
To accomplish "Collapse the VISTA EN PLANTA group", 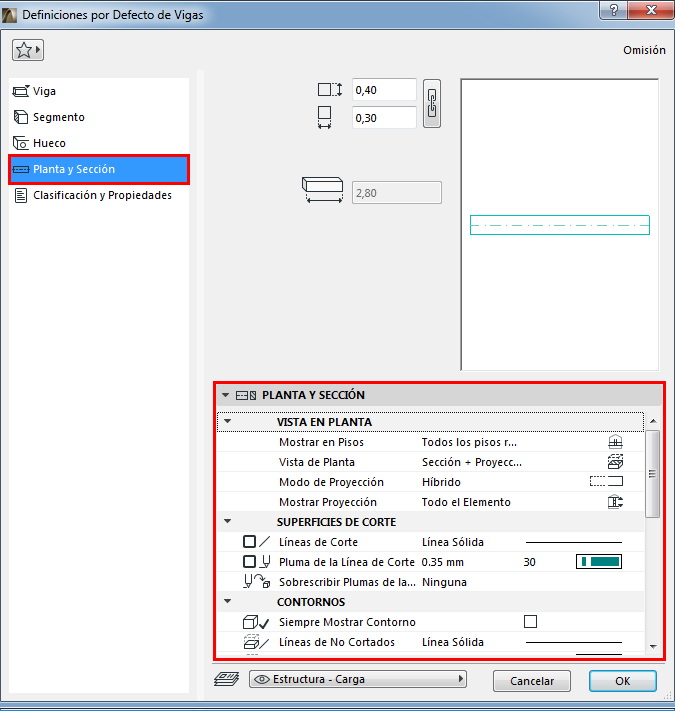I will point(228,421).
